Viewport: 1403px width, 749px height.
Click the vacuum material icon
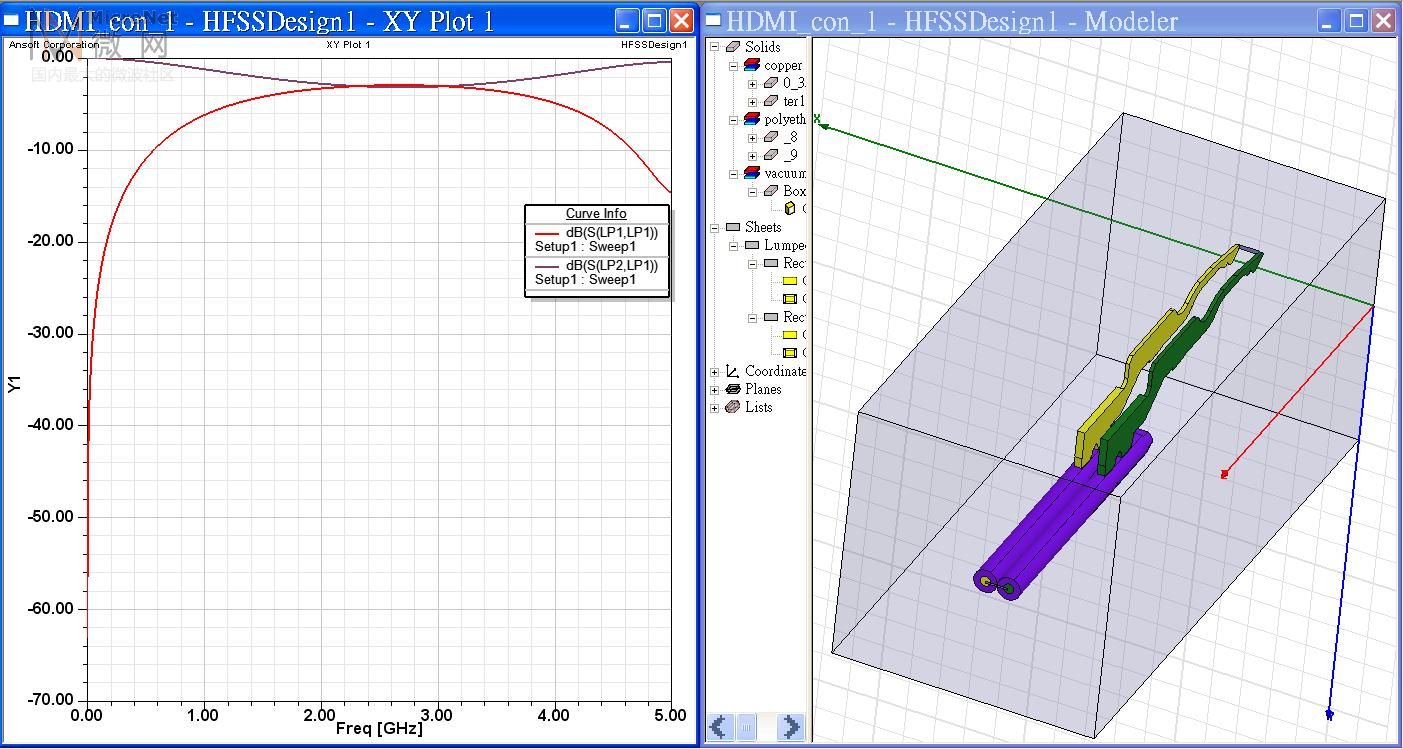coord(752,173)
